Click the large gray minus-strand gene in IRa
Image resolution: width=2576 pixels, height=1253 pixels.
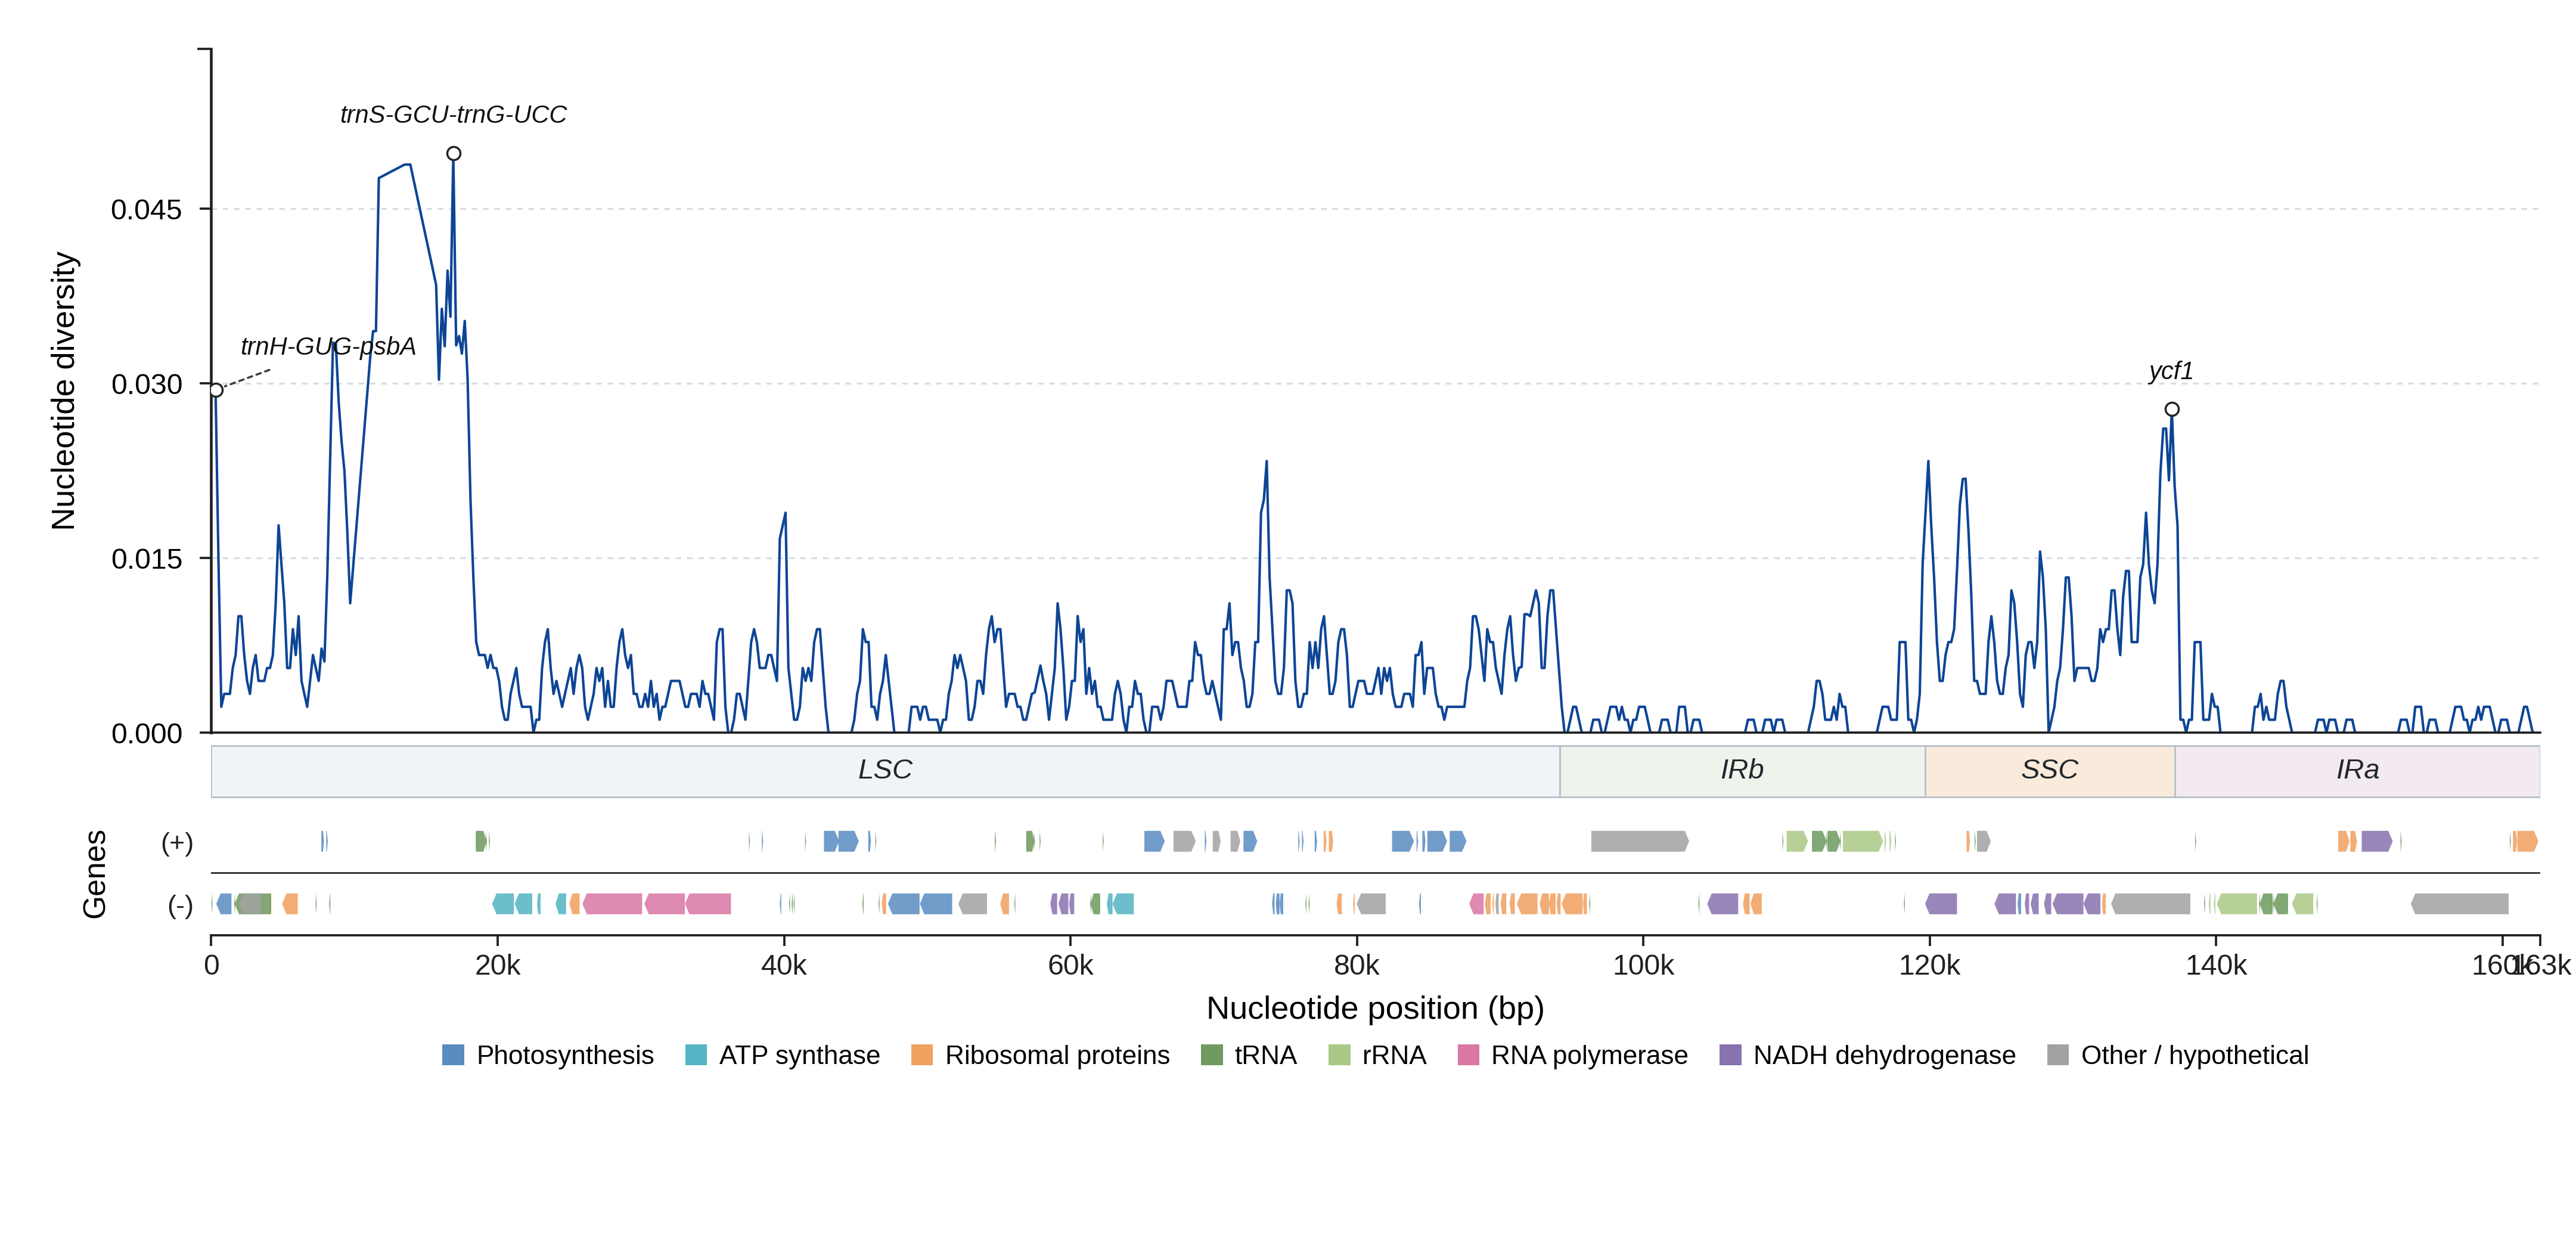(2459, 904)
